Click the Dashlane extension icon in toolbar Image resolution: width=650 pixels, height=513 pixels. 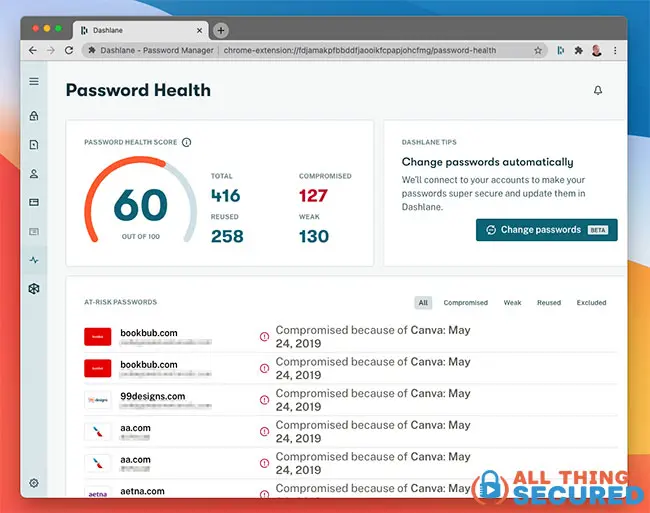click(x=560, y=51)
